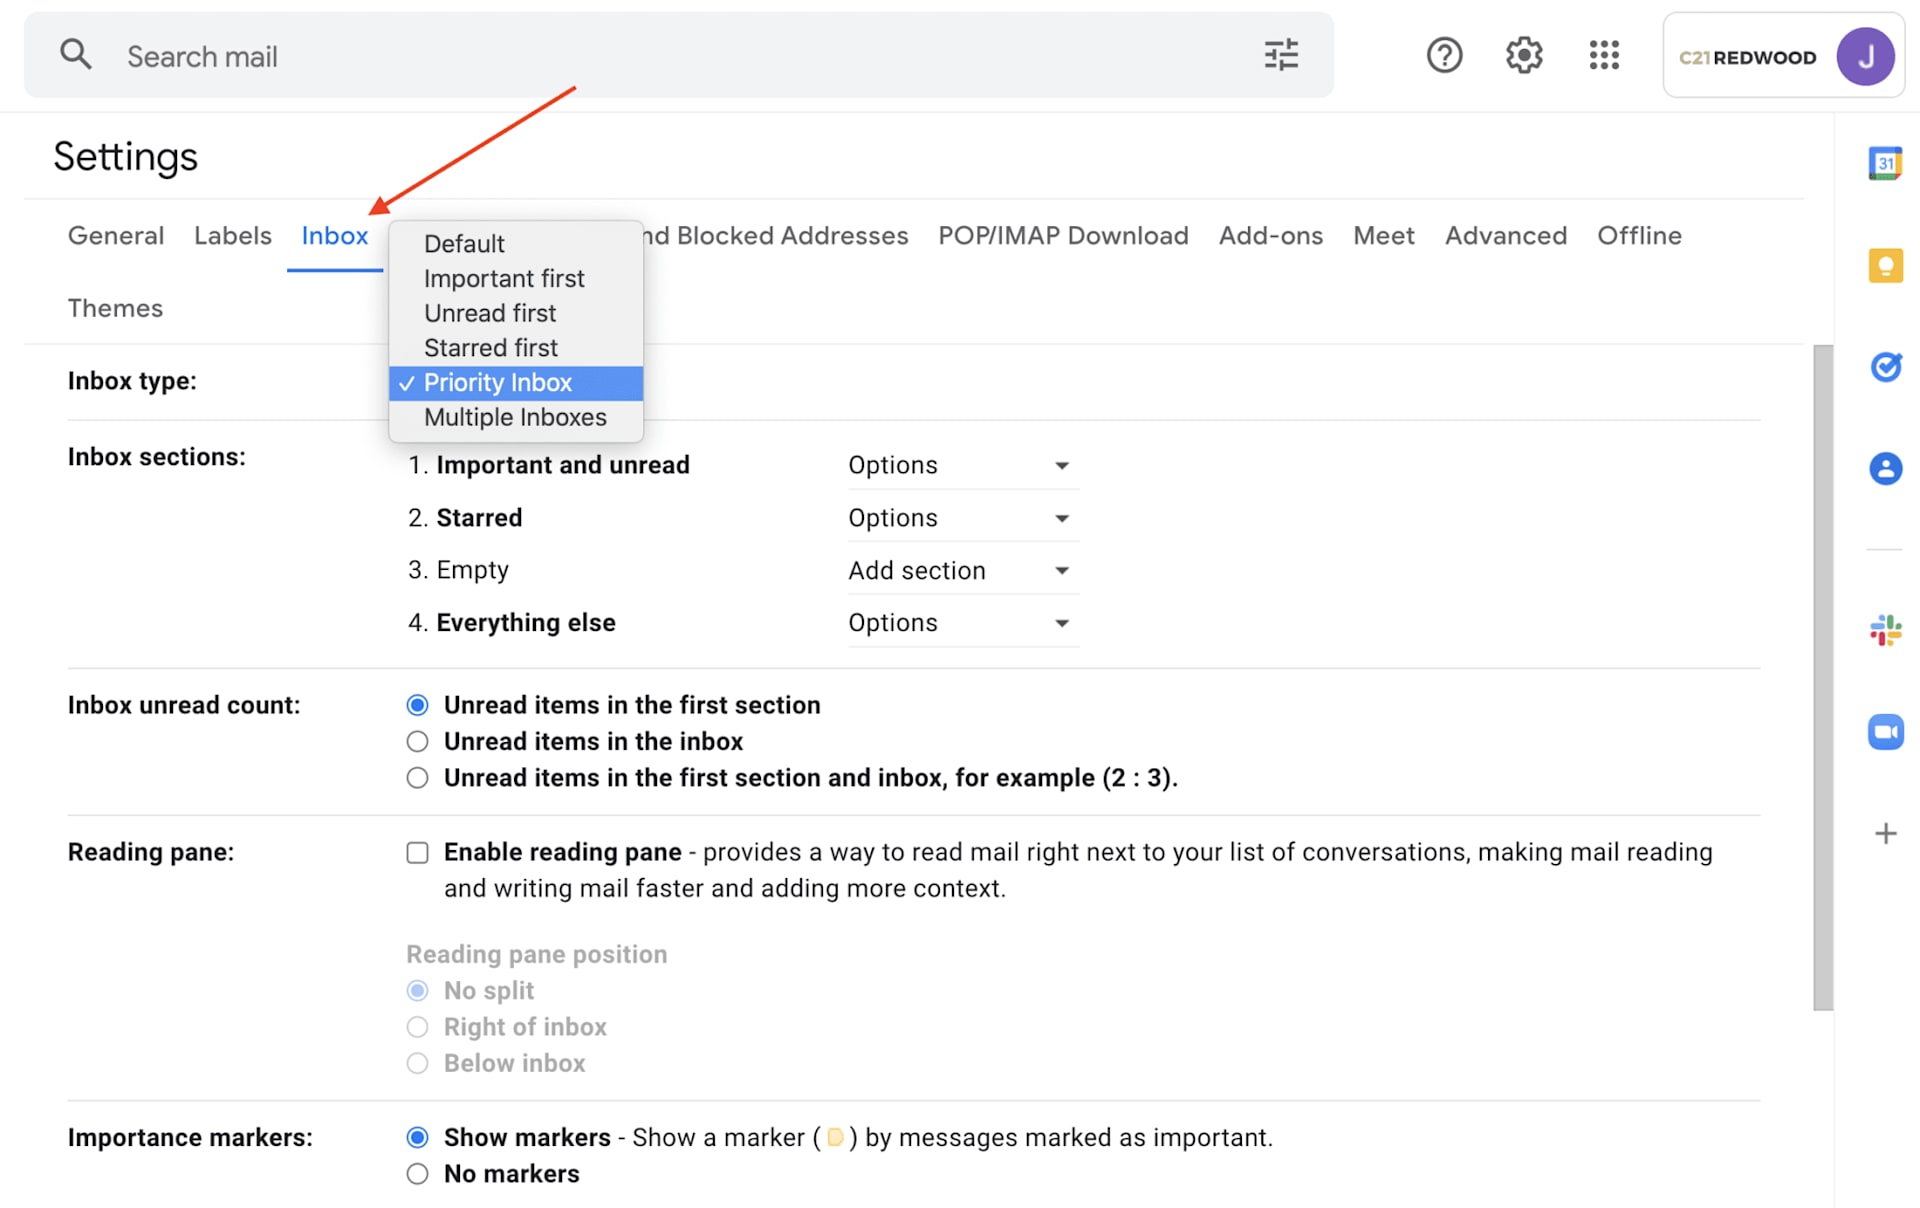Screen dimensions: 1920x1208
Task: Open Contacts side panel icon
Action: 1885,468
